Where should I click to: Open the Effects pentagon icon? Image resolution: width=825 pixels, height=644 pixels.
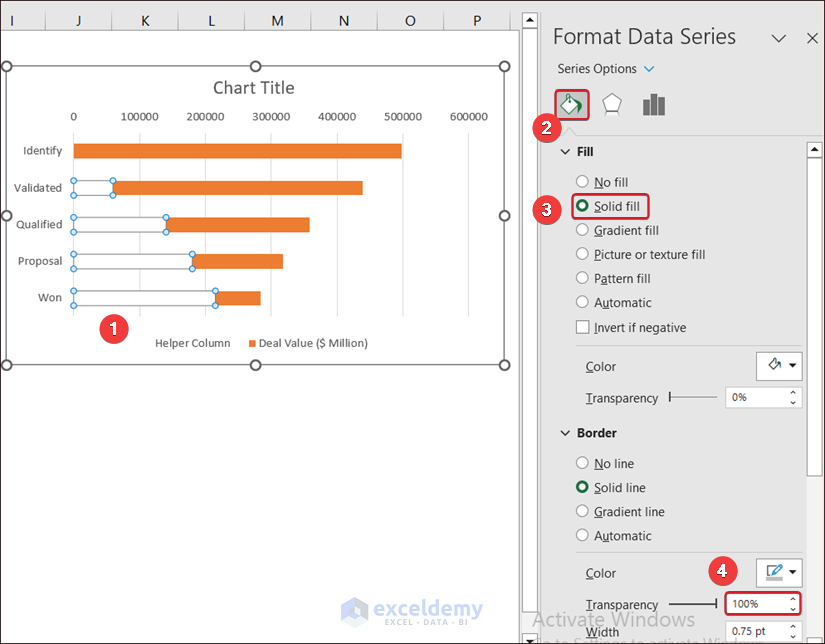tap(612, 105)
